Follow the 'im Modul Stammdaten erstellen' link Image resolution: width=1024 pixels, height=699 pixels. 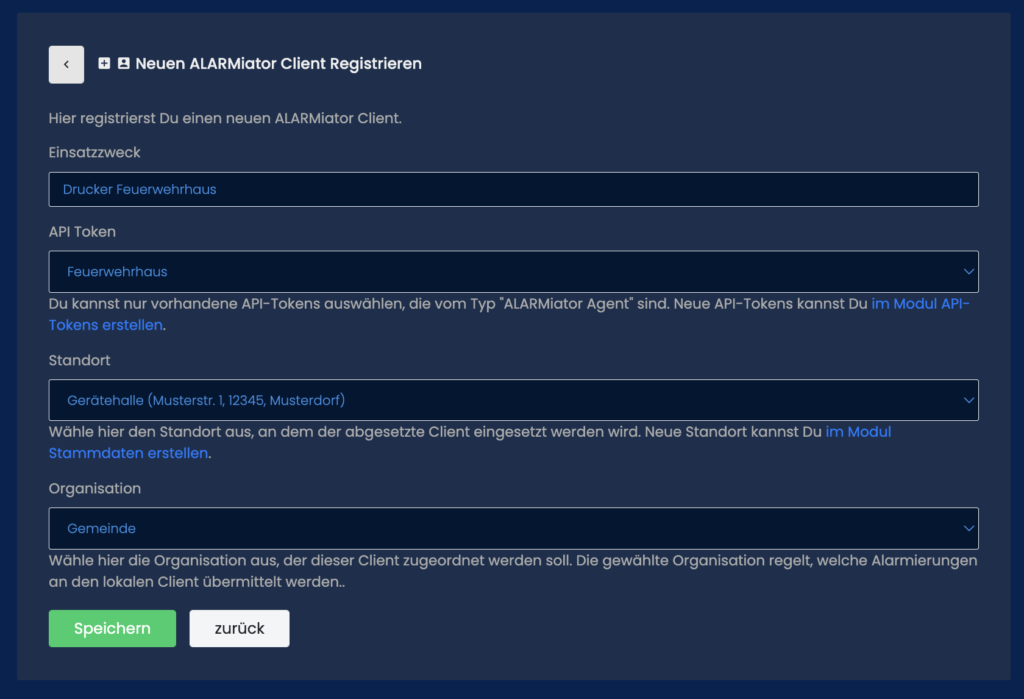pyautogui.click(x=857, y=432)
